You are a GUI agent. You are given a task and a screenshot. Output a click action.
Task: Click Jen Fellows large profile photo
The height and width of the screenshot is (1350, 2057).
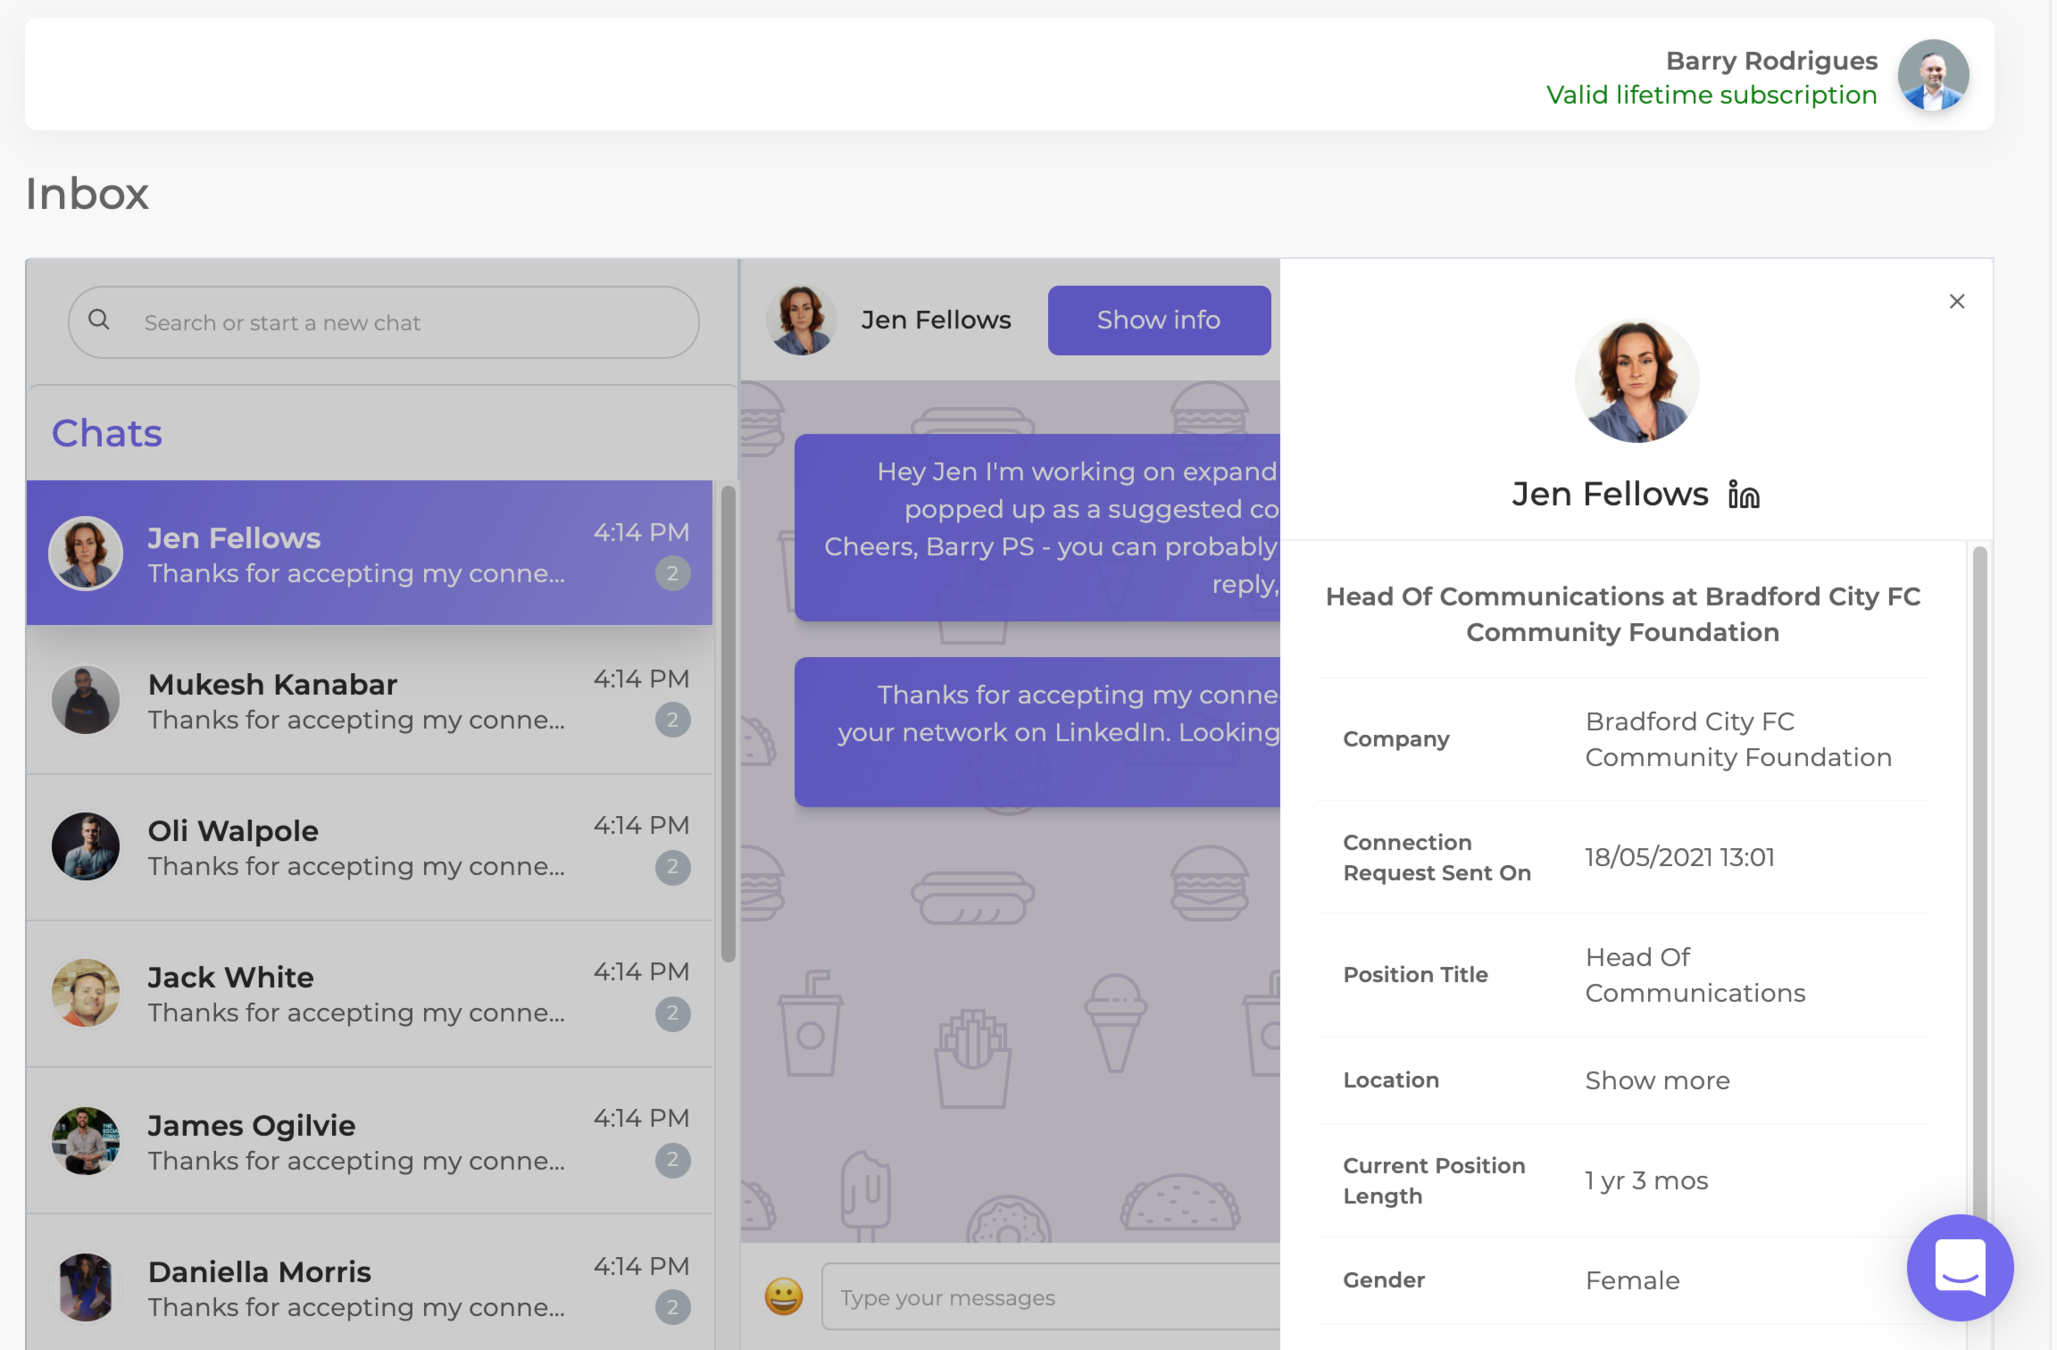(1636, 381)
